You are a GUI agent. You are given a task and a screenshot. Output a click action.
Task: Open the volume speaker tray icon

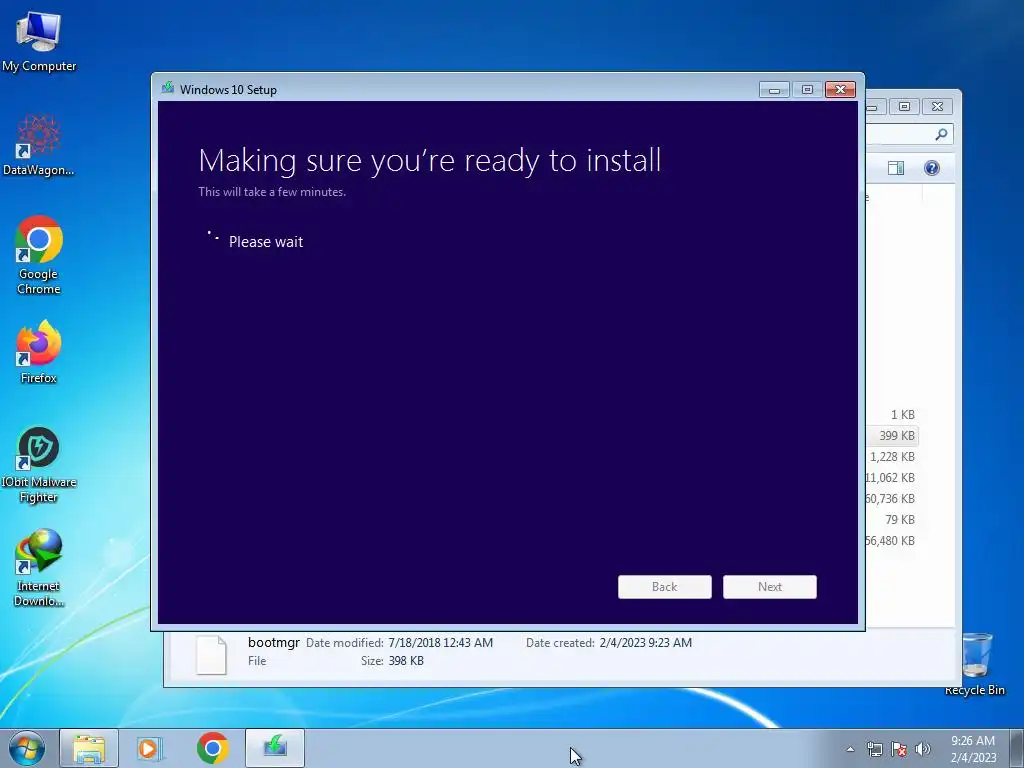pyautogui.click(x=923, y=749)
